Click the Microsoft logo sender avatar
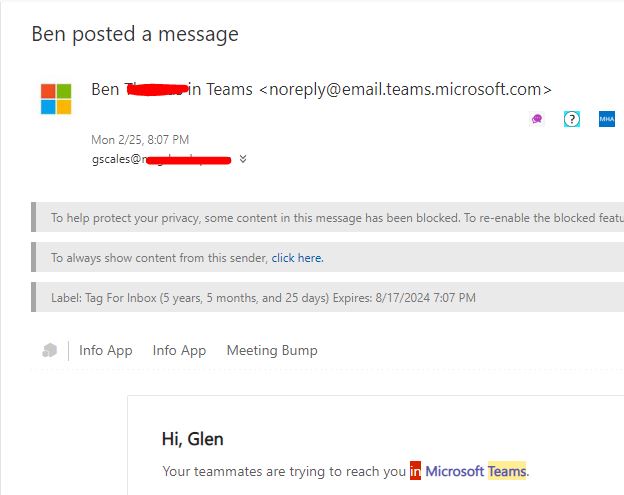Image resolution: width=624 pixels, height=495 pixels. (56, 99)
